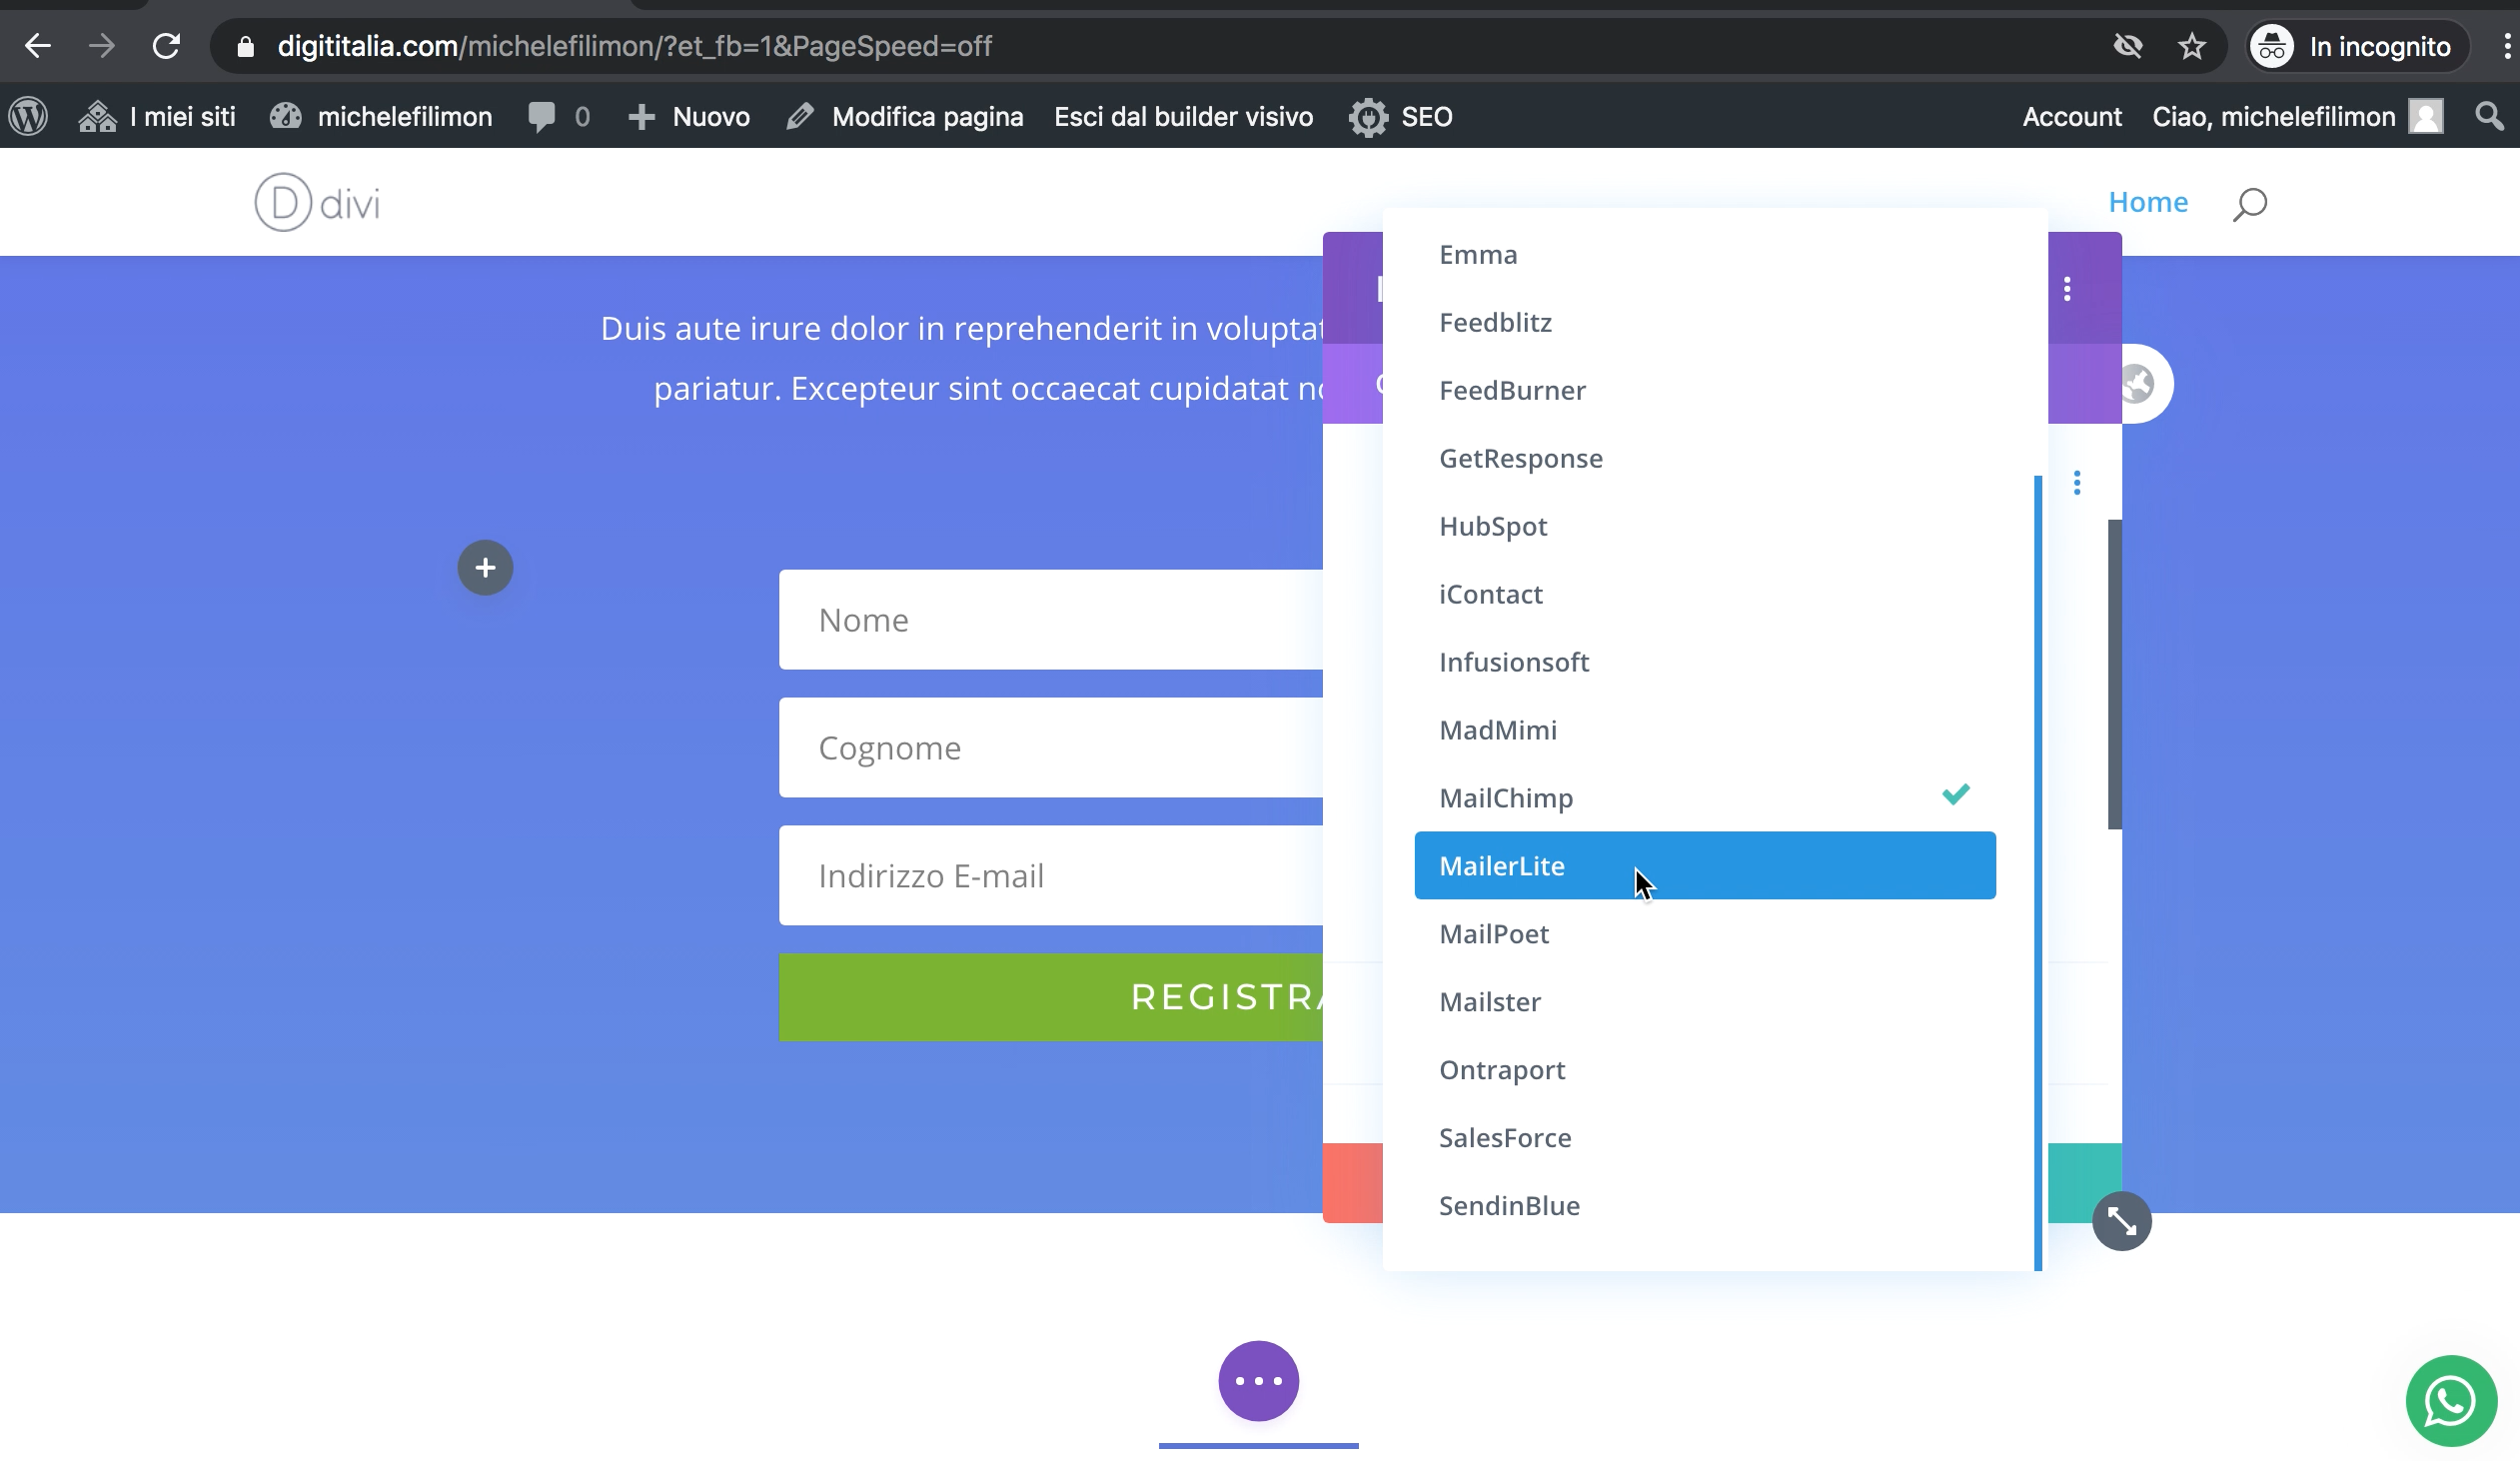The height and width of the screenshot is (1461, 2520).
Task: Open the michelefilimon site menu
Action: coord(380,116)
